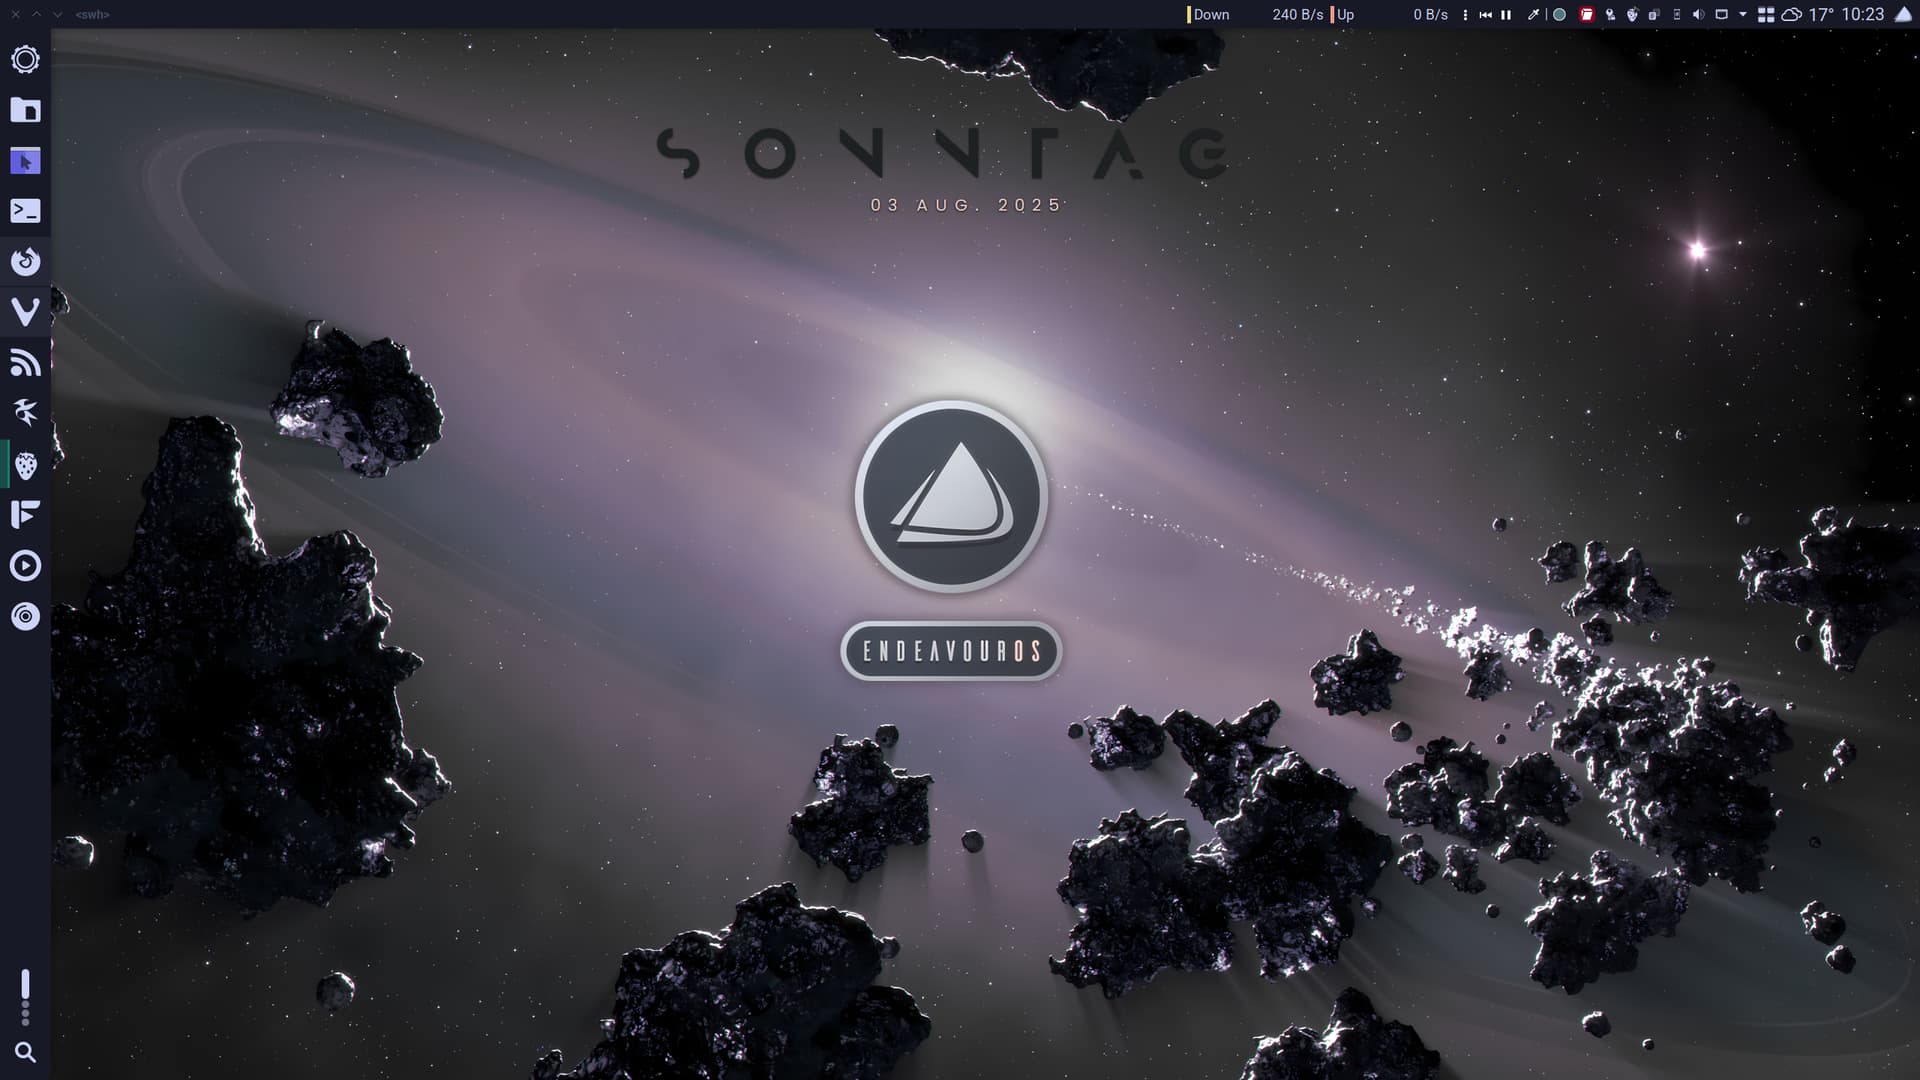Click the Up network speed readout
Image resolution: width=1920 pixels, height=1080 pixels.
(x=1390, y=15)
